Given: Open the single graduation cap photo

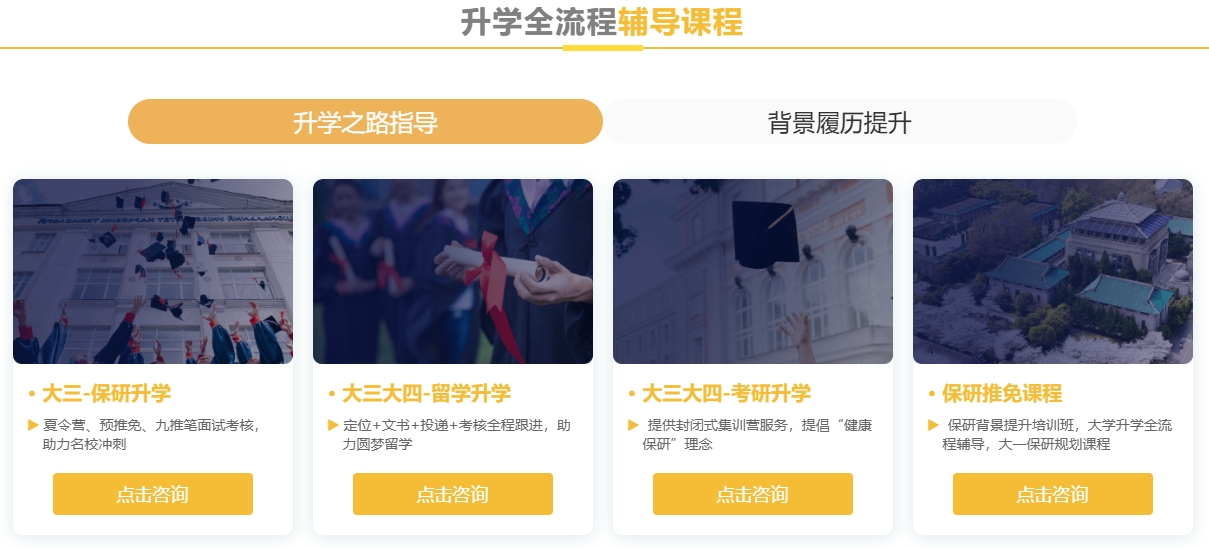Looking at the screenshot, I should click(x=753, y=271).
